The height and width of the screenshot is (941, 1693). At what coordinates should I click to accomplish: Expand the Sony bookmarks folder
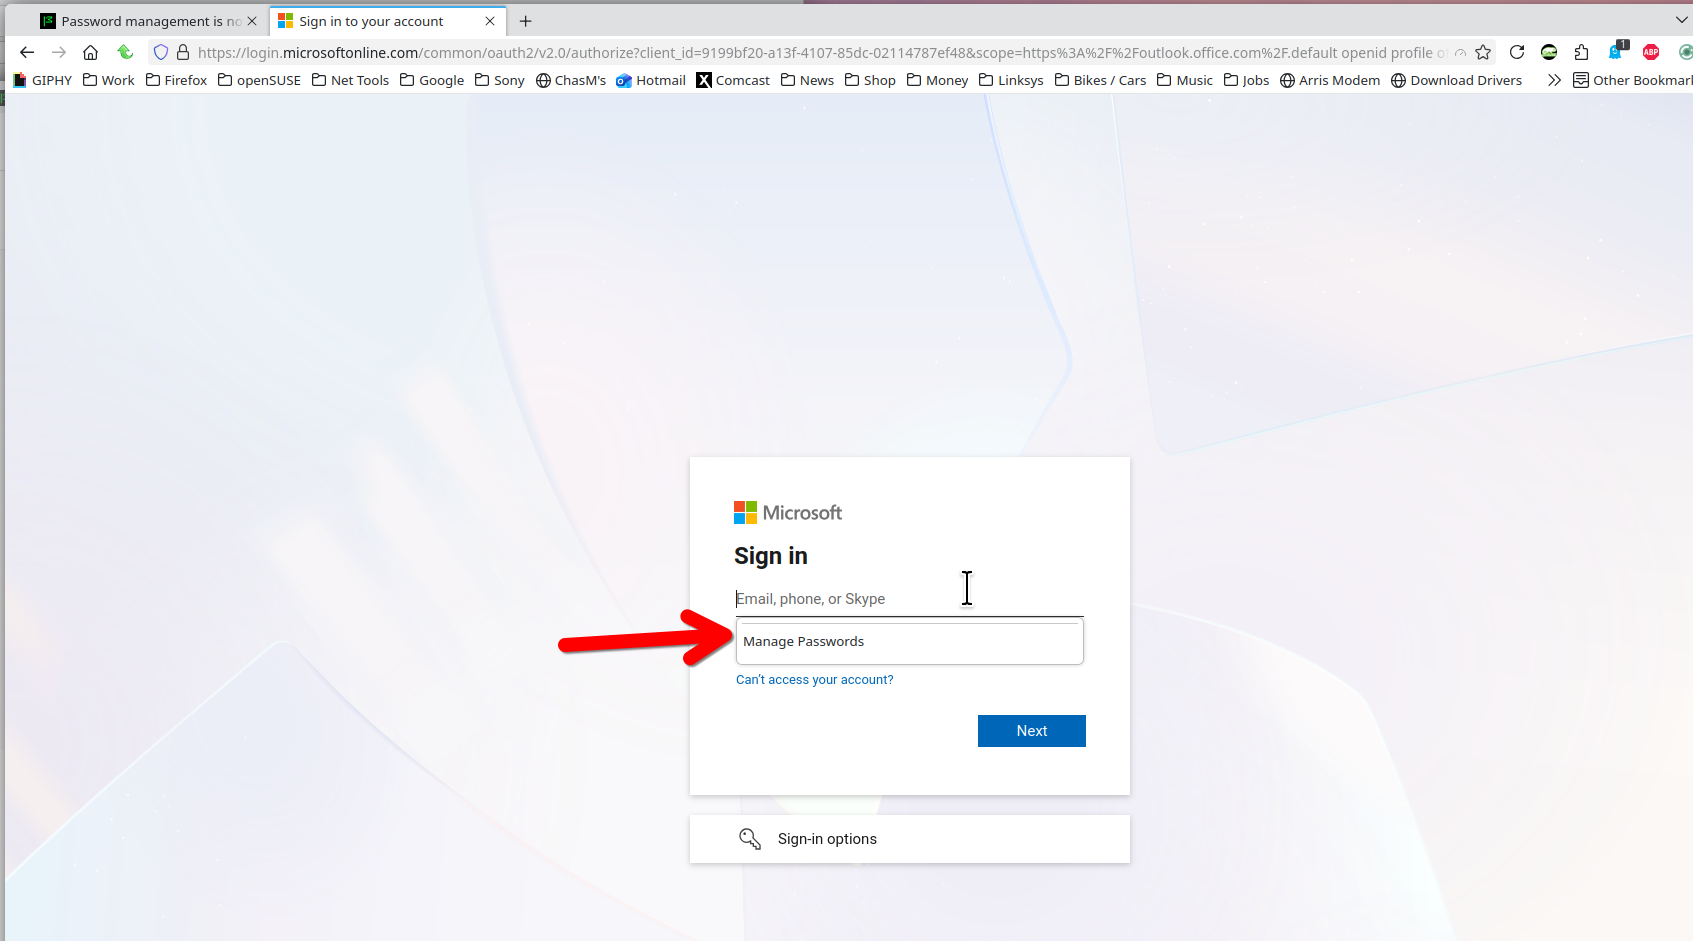tap(500, 80)
